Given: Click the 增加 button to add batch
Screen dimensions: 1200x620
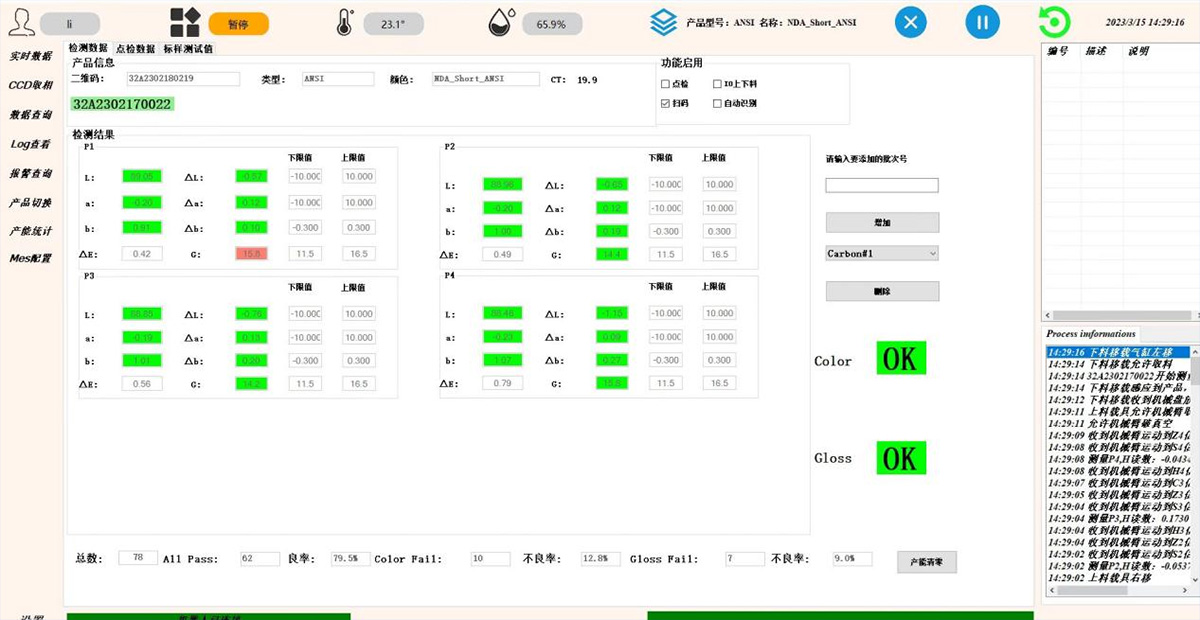Looking at the screenshot, I should tap(882, 222).
